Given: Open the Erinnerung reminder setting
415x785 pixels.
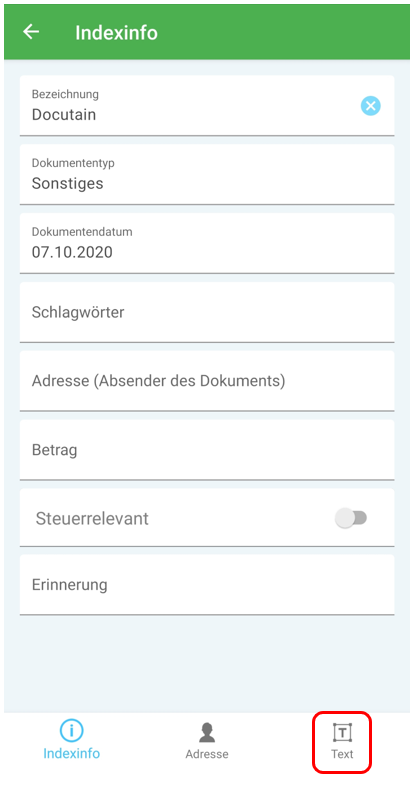Looking at the screenshot, I should point(207,585).
